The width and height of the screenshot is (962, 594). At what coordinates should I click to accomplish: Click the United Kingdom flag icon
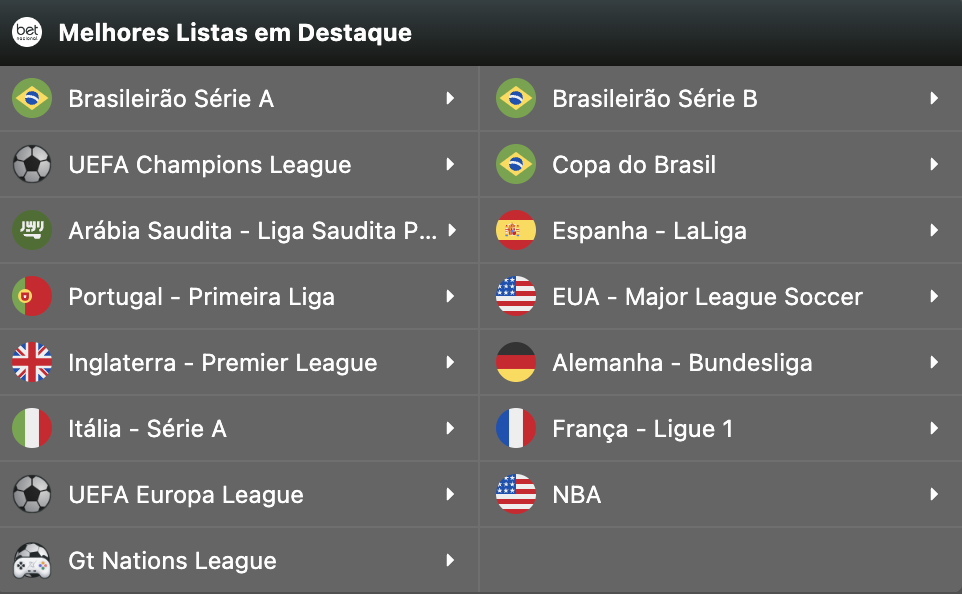[x=32, y=362]
